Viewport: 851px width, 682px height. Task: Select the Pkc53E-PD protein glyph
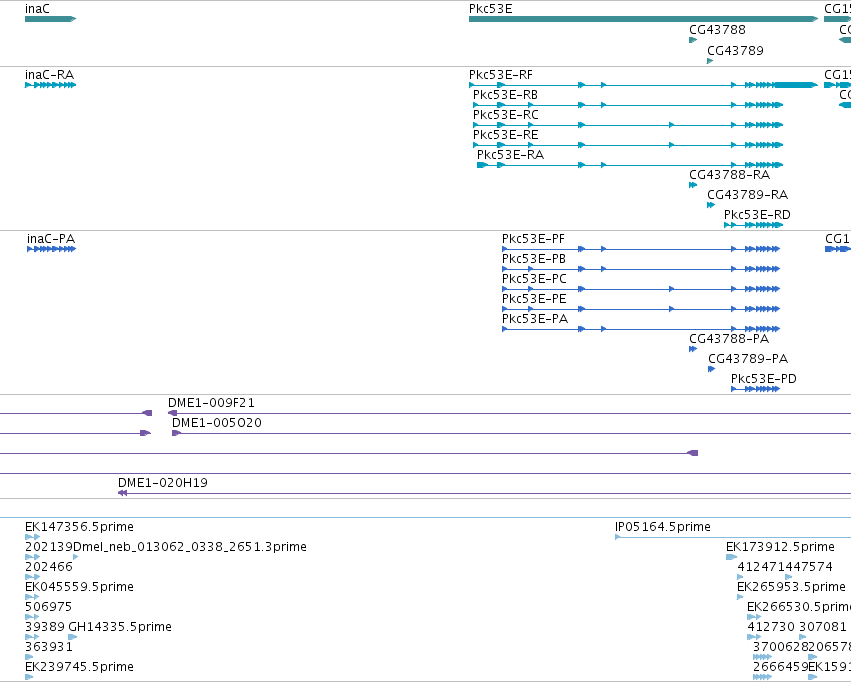pyautogui.click(x=755, y=389)
